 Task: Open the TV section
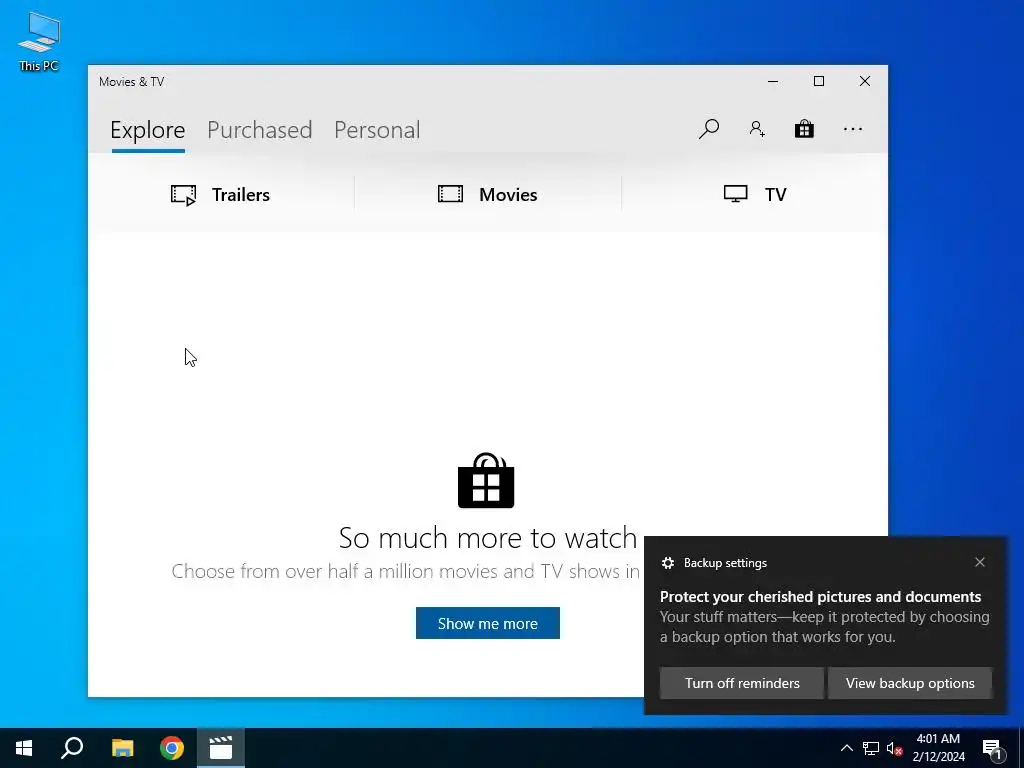(755, 195)
